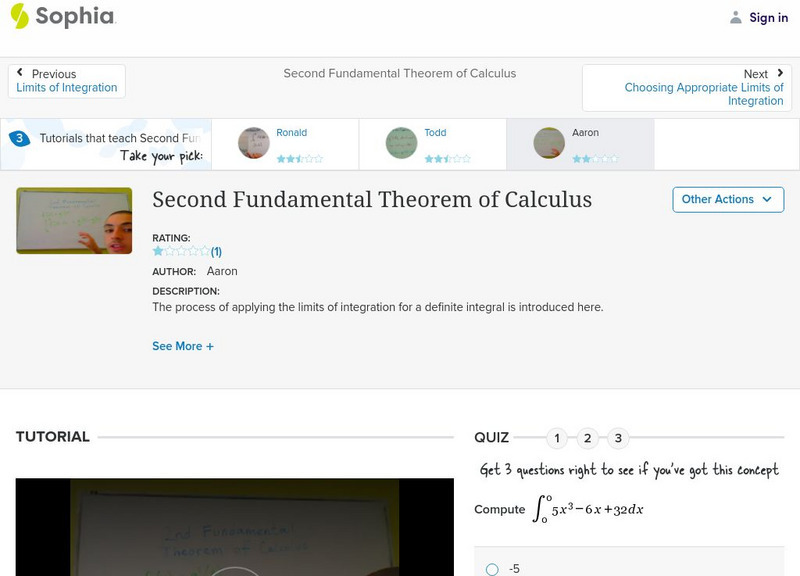Click Ronald's avatar picture
The width and height of the screenshot is (800, 576).
click(254, 143)
